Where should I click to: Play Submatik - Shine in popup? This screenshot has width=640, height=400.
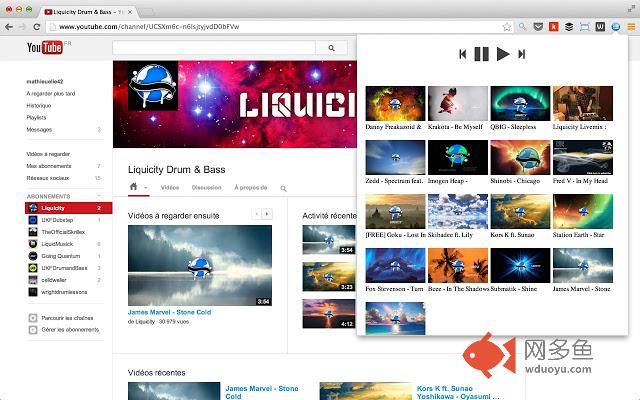click(x=520, y=265)
